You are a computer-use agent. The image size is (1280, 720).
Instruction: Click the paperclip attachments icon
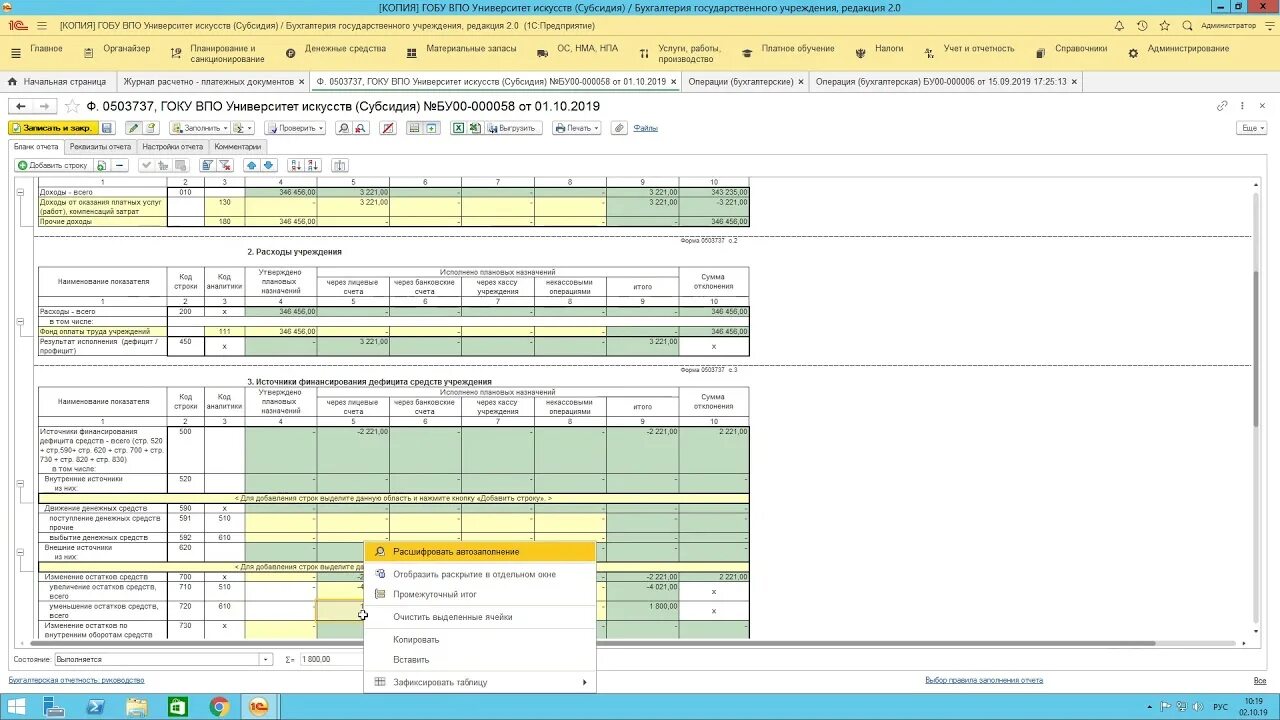coord(619,128)
